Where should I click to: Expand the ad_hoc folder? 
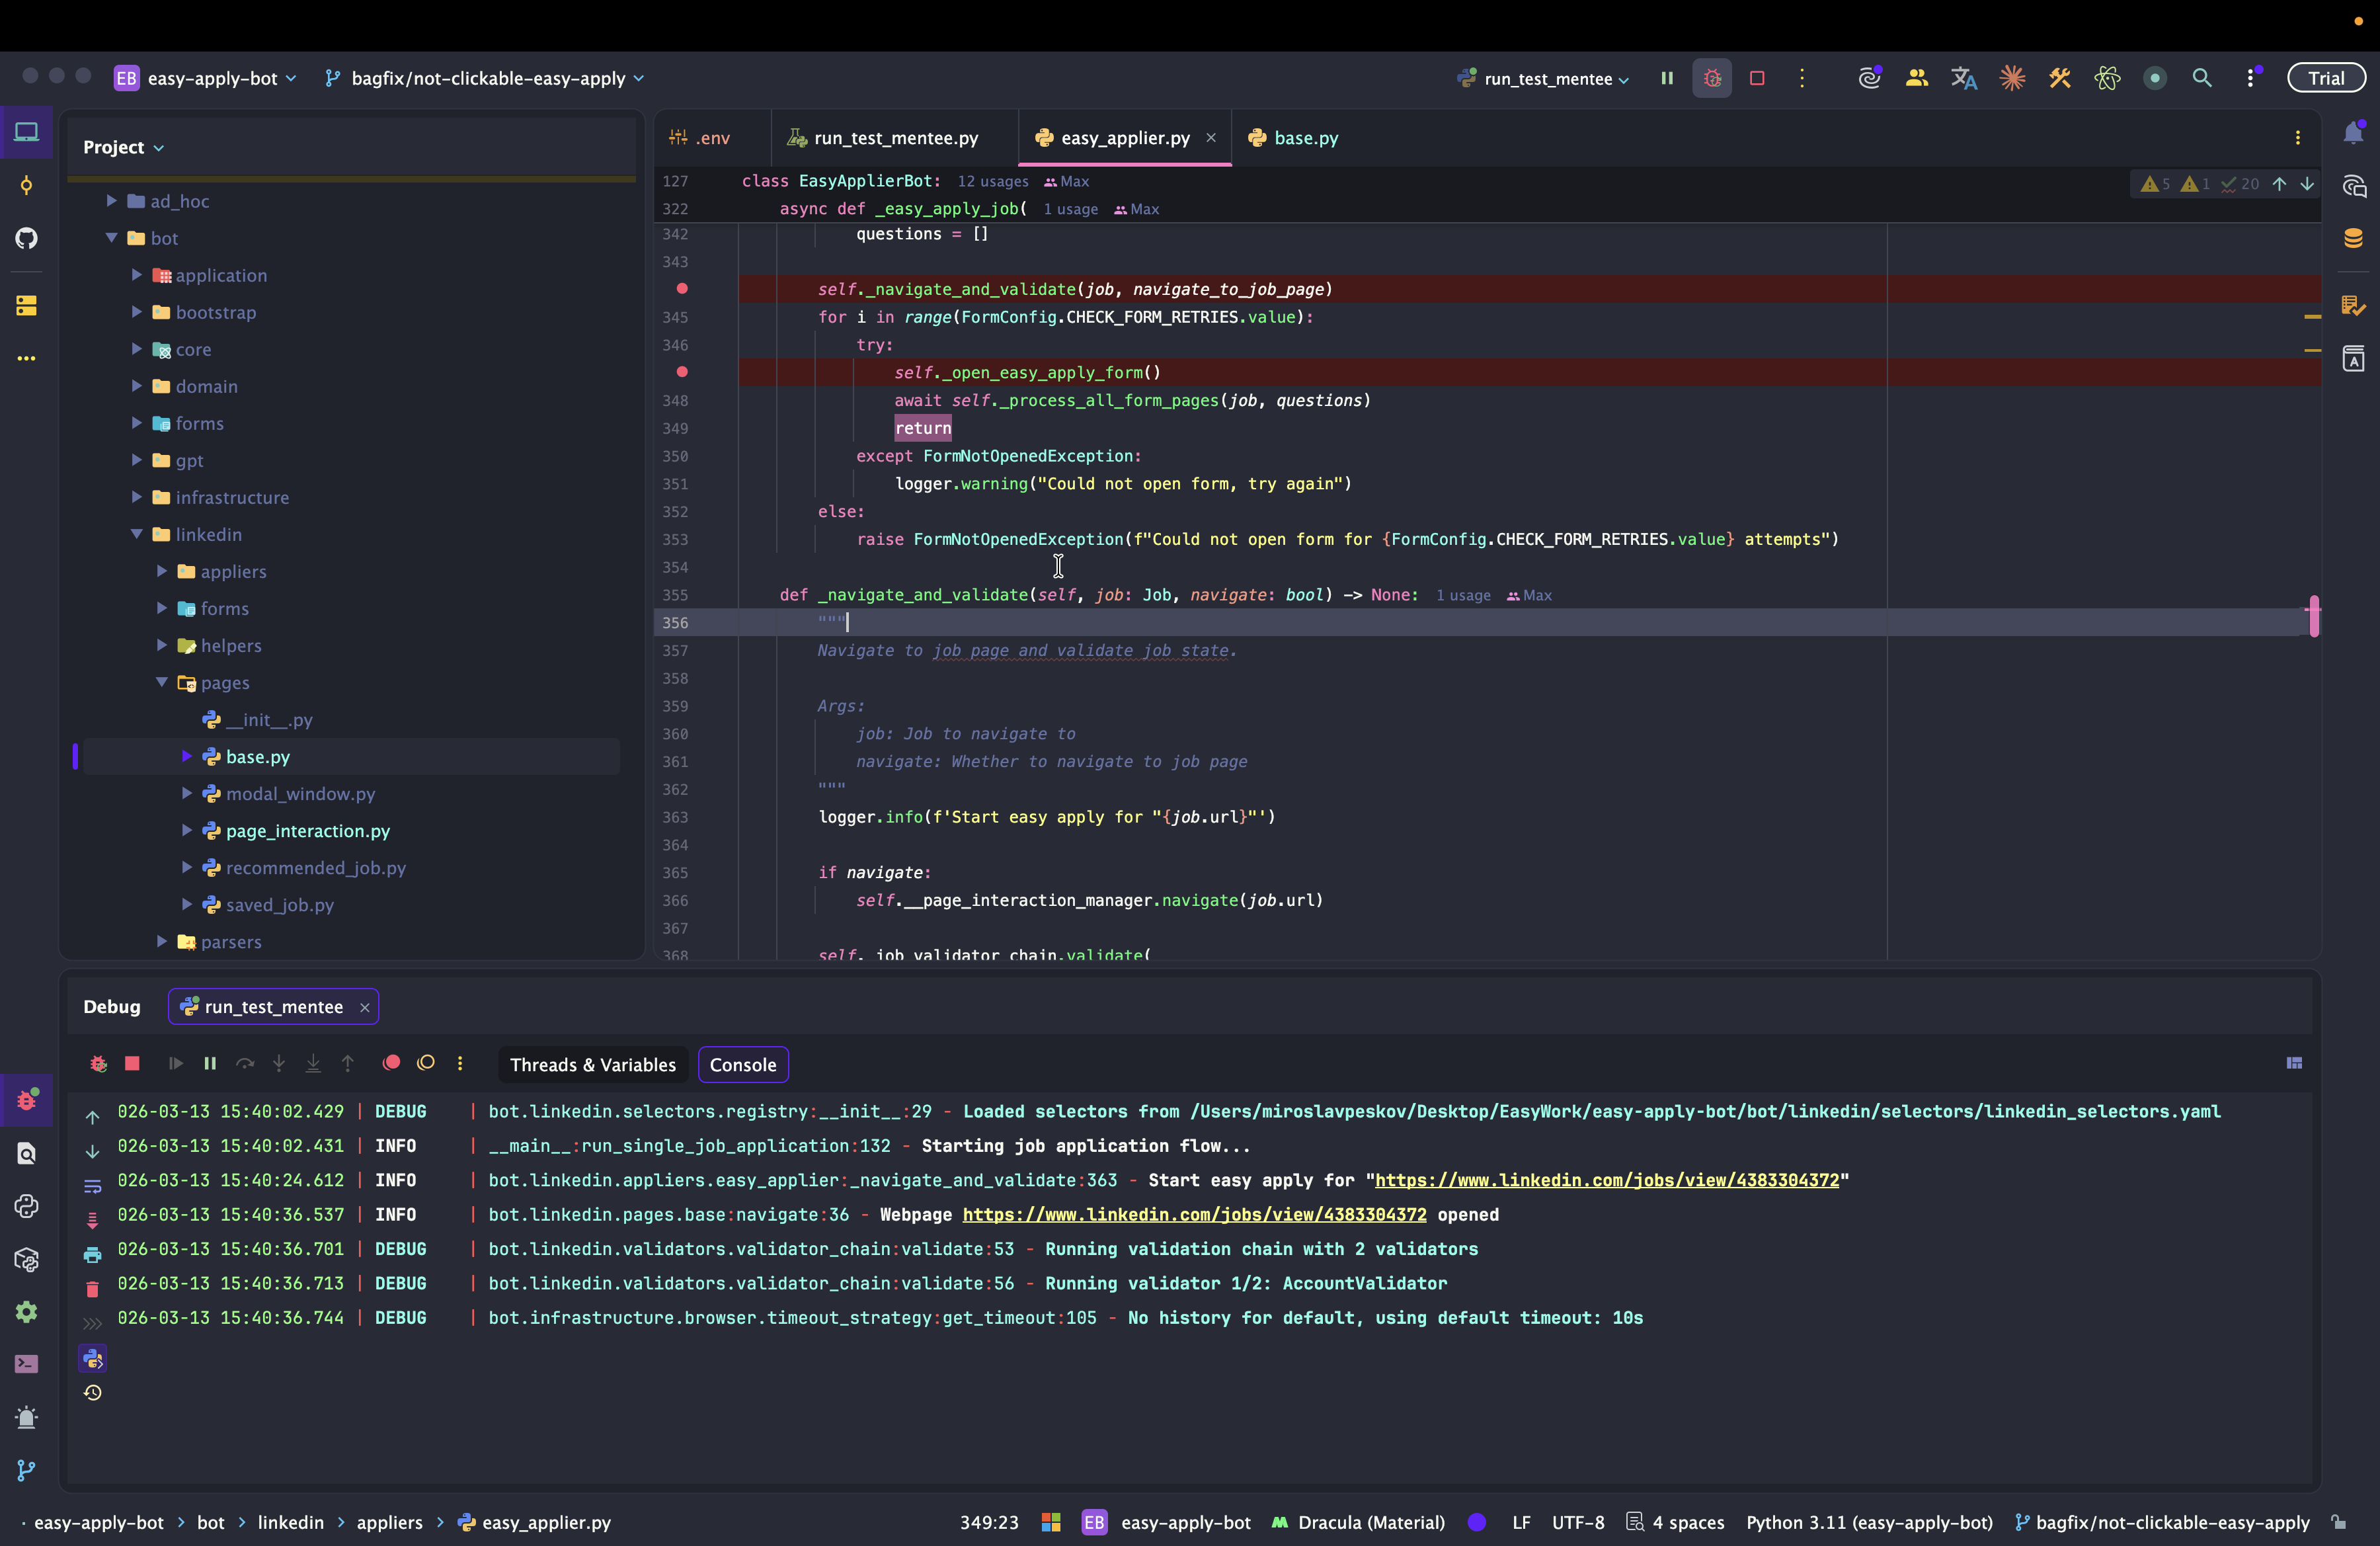point(112,201)
